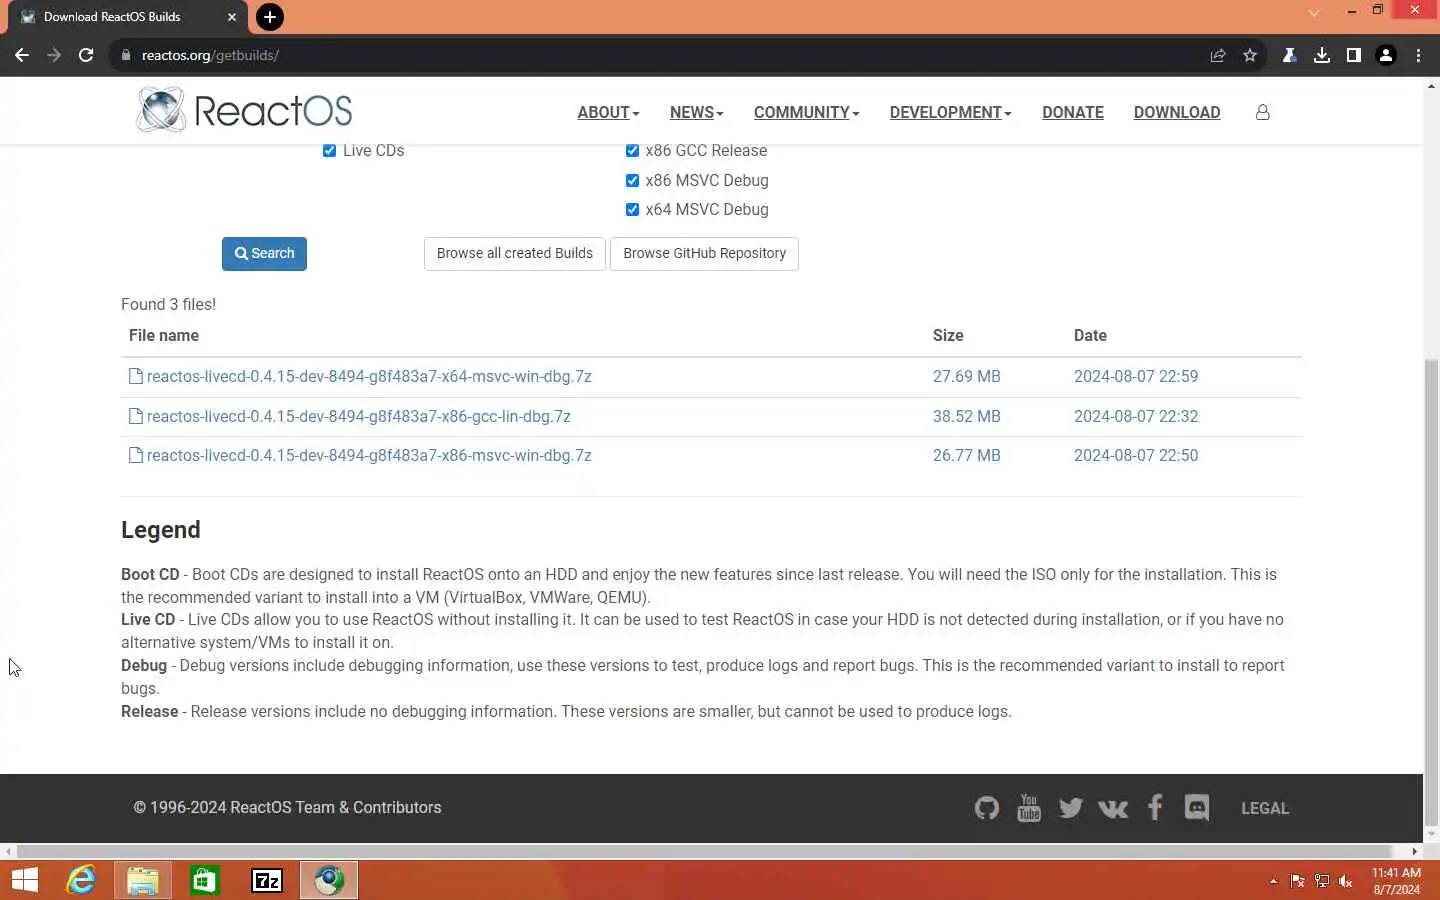The image size is (1440, 900).
Task: Click the ReactOS logo
Action: (x=244, y=110)
